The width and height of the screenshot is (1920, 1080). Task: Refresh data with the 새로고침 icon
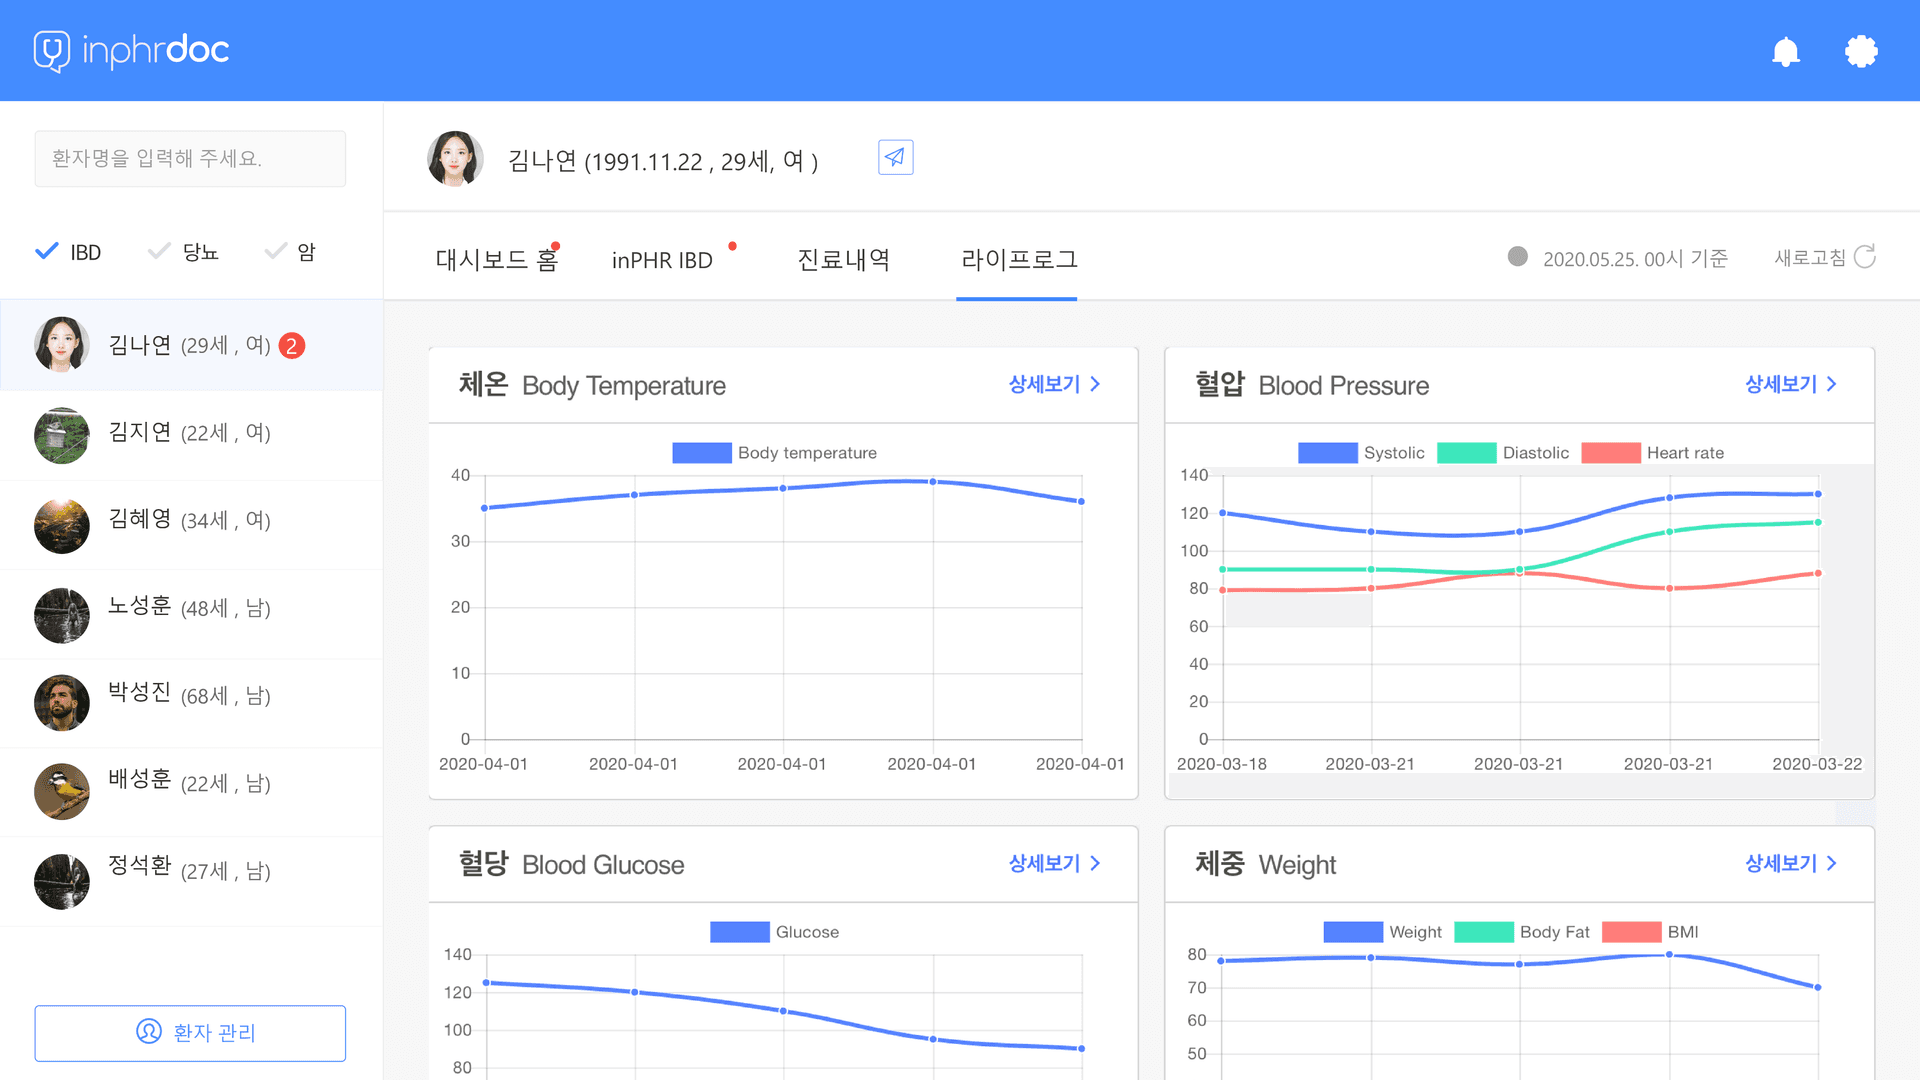[x=1866, y=257]
